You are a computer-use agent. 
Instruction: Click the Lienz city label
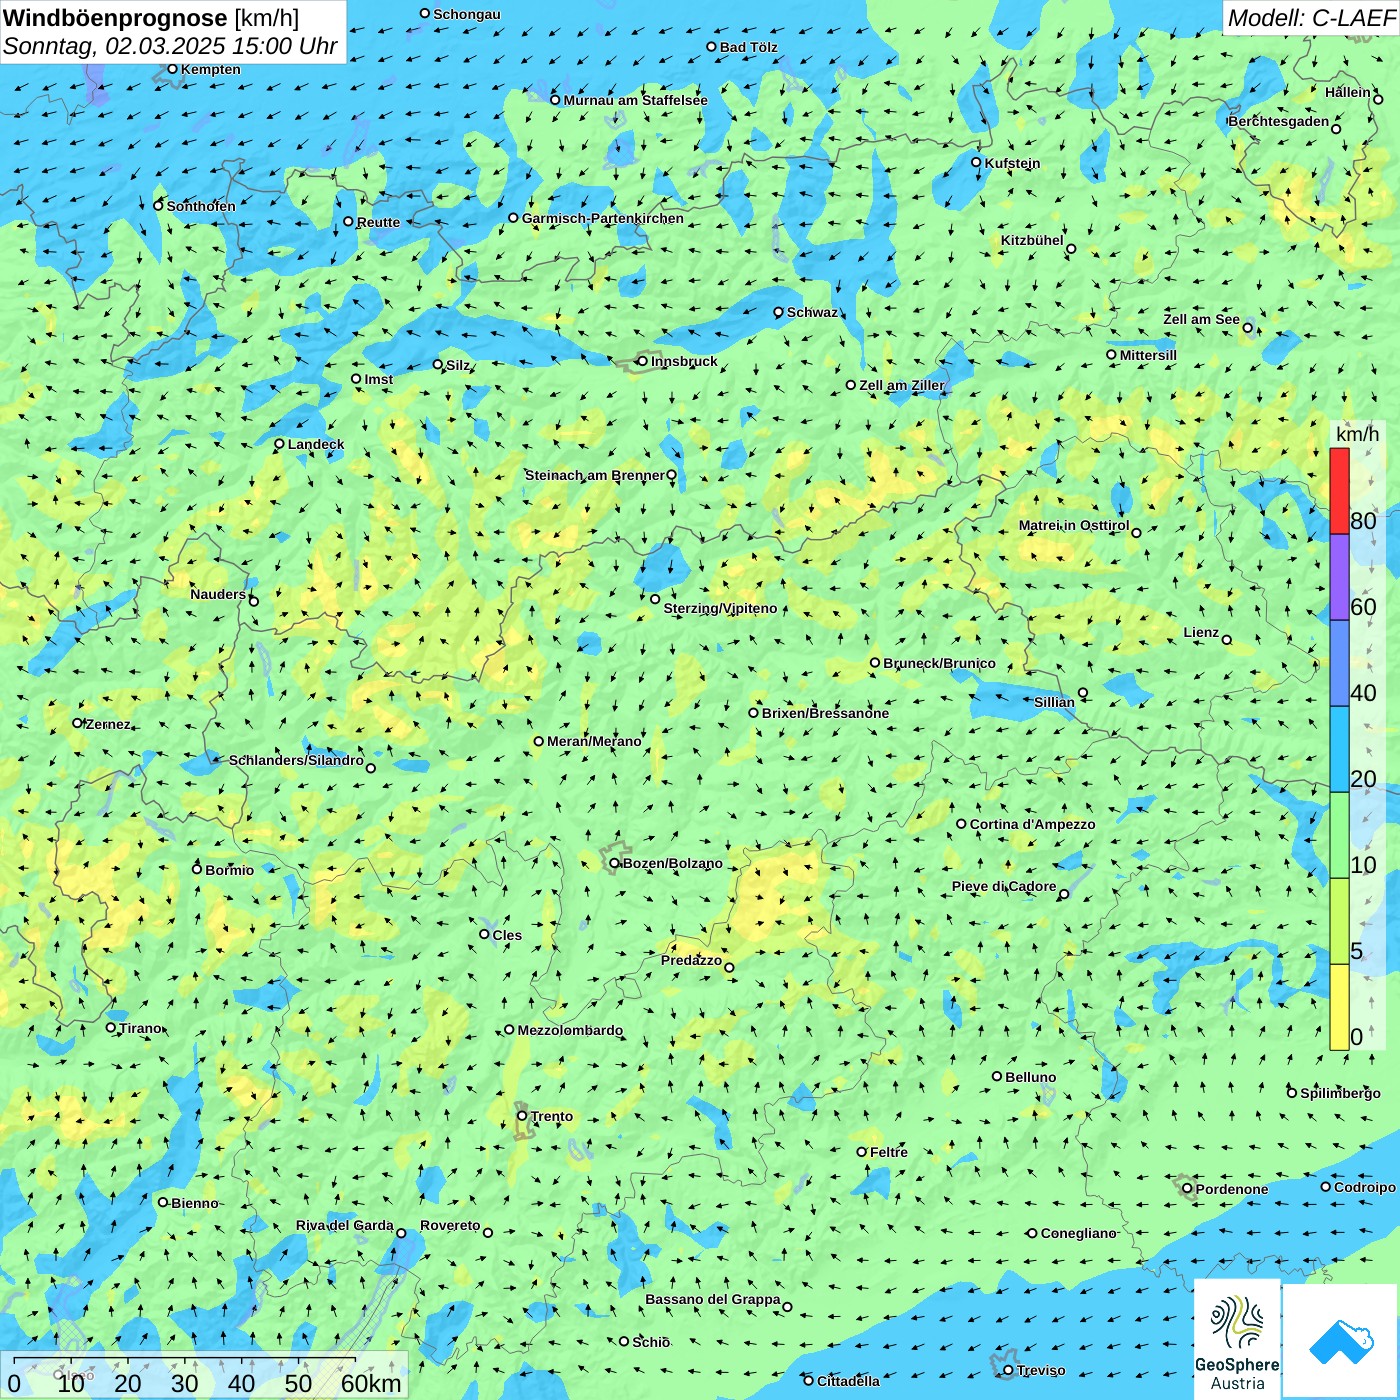coord(1201,632)
